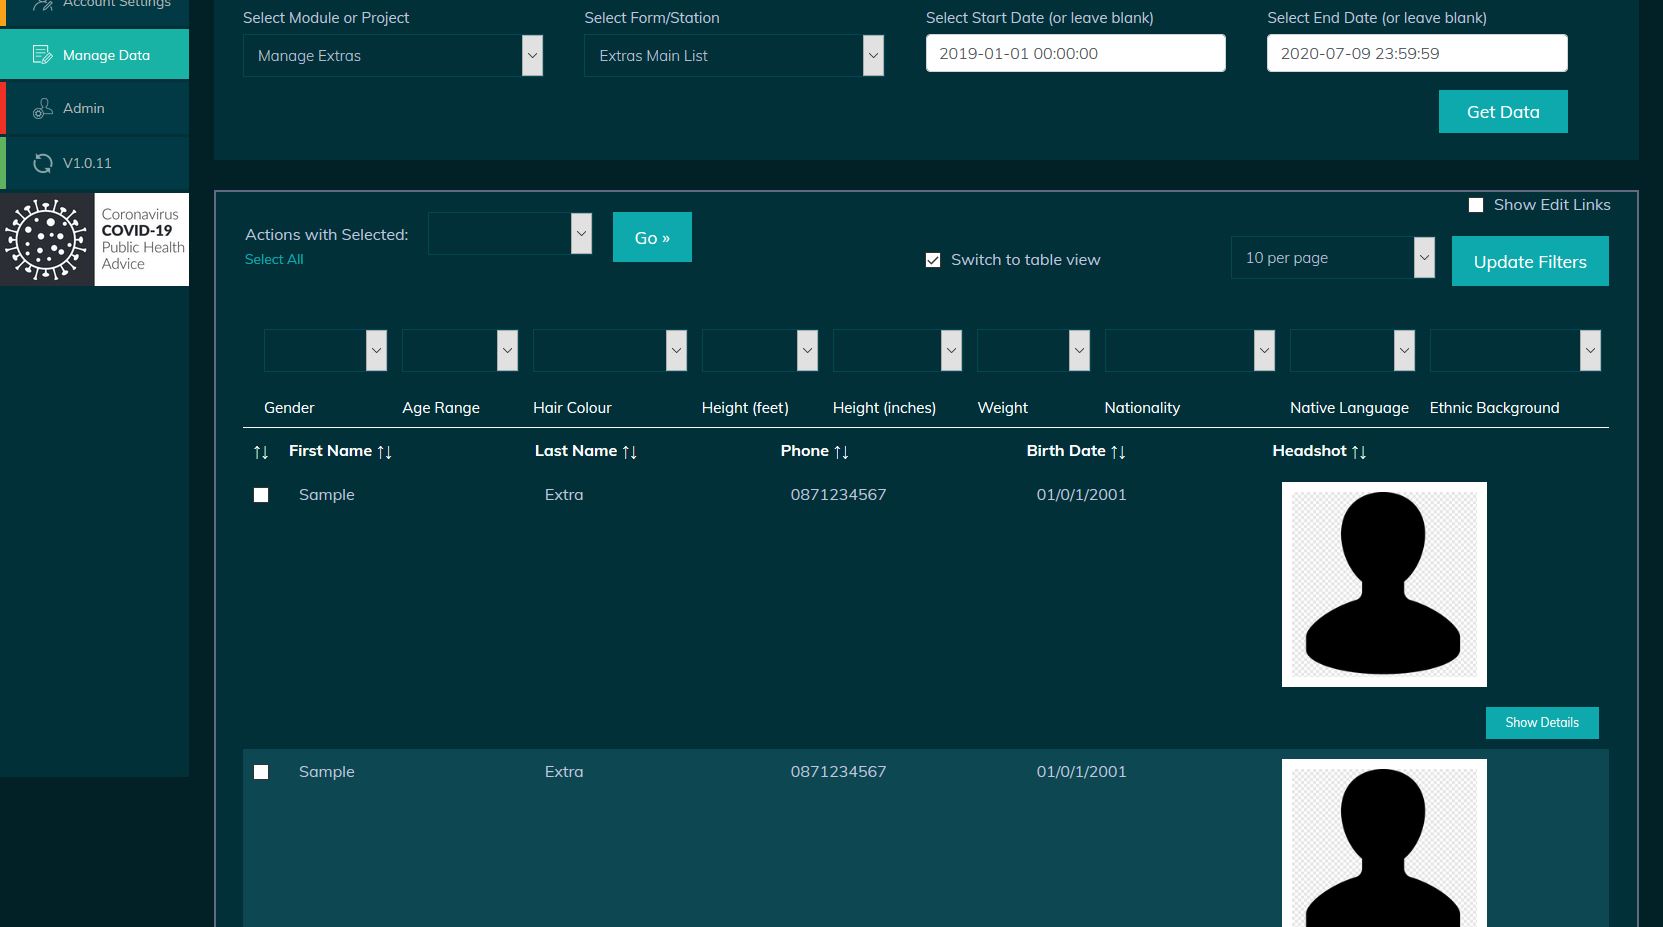Select the Manage Data sidebar icon
1663x927 pixels.
[43, 55]
